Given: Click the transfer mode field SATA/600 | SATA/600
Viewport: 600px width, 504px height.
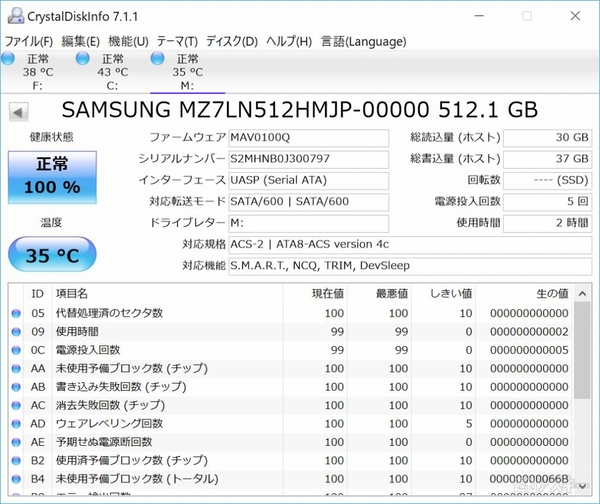Looking at the screenshot, I should (308, 202).
